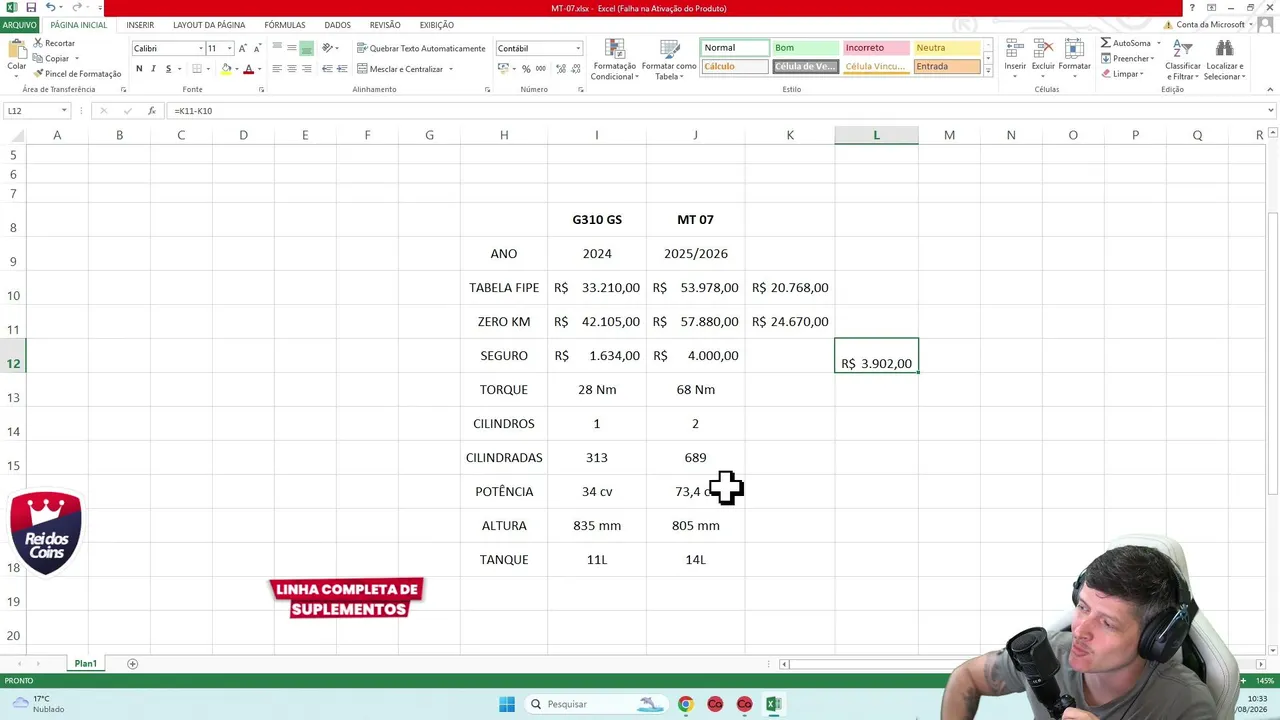Align text to top of cell
The image size is (1280, 720).
277,48
